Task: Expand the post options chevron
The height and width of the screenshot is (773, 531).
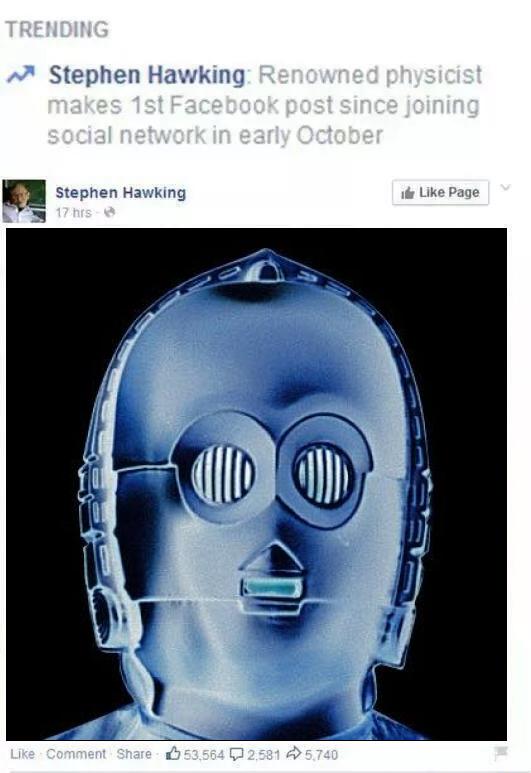Action: (505, 187)
